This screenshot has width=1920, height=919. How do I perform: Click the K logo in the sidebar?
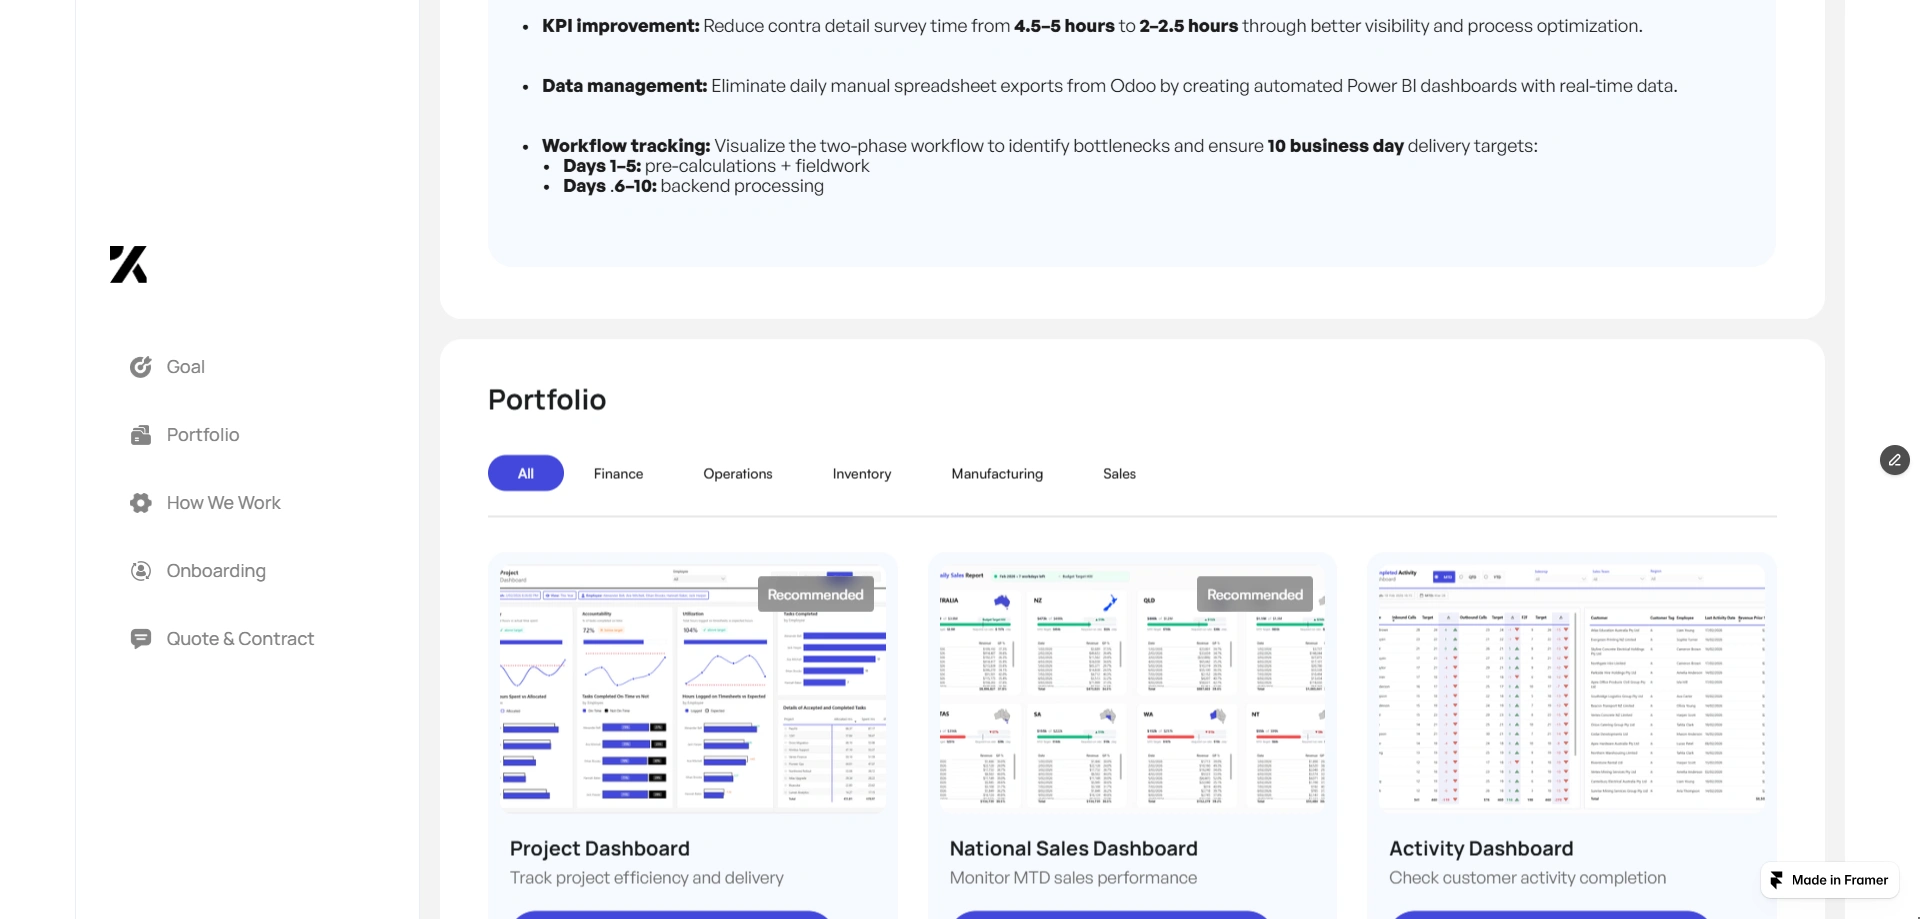(128, 265)
